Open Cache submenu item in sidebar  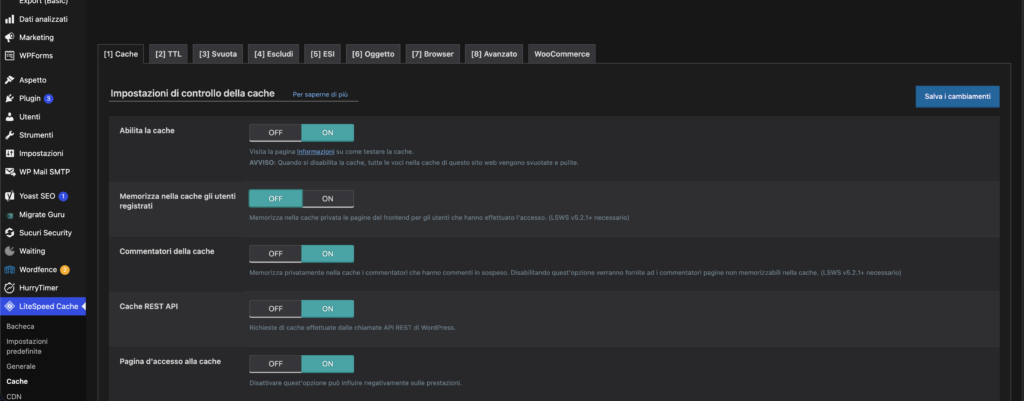pyautogui.click(x=17, y=381)
